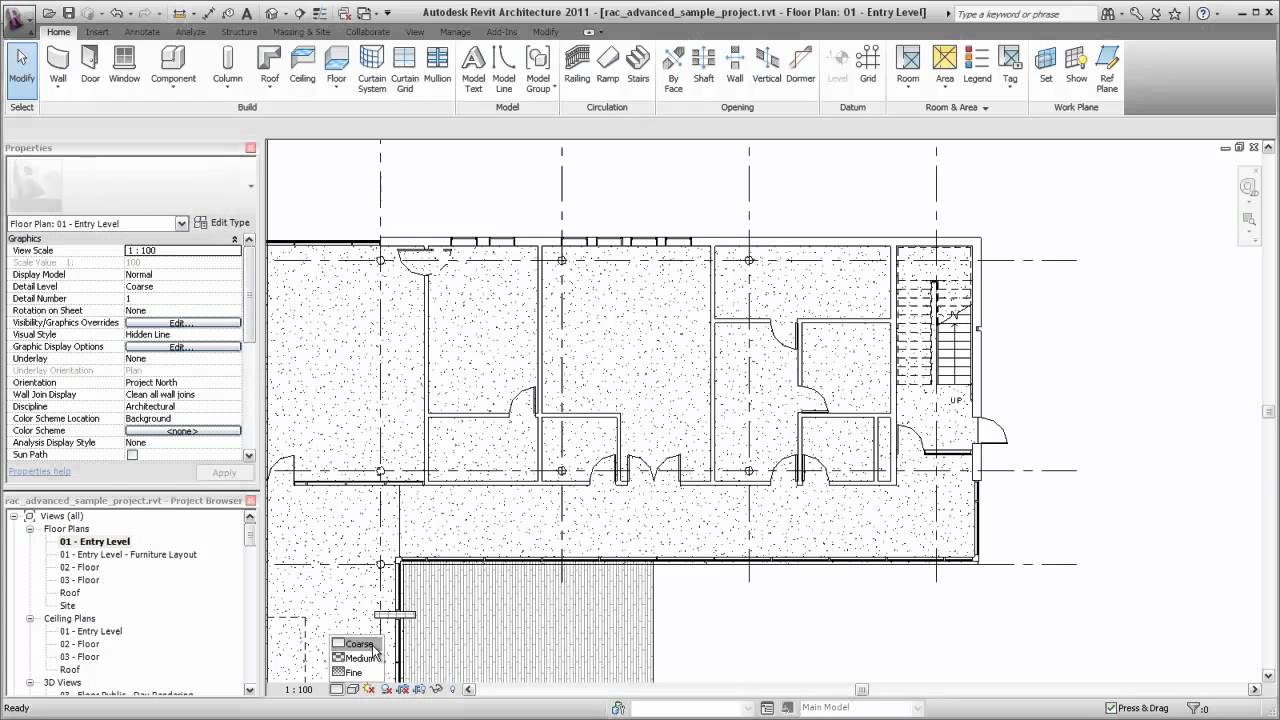Open the Model Group dropdown arrow
The image size is (1280, 720).
click(x=554, y=88)
